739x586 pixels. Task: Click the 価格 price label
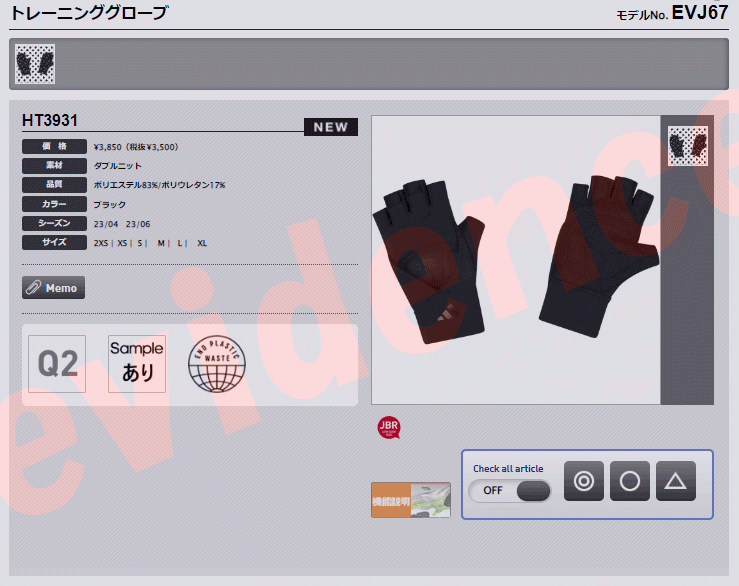click(54, 147)
